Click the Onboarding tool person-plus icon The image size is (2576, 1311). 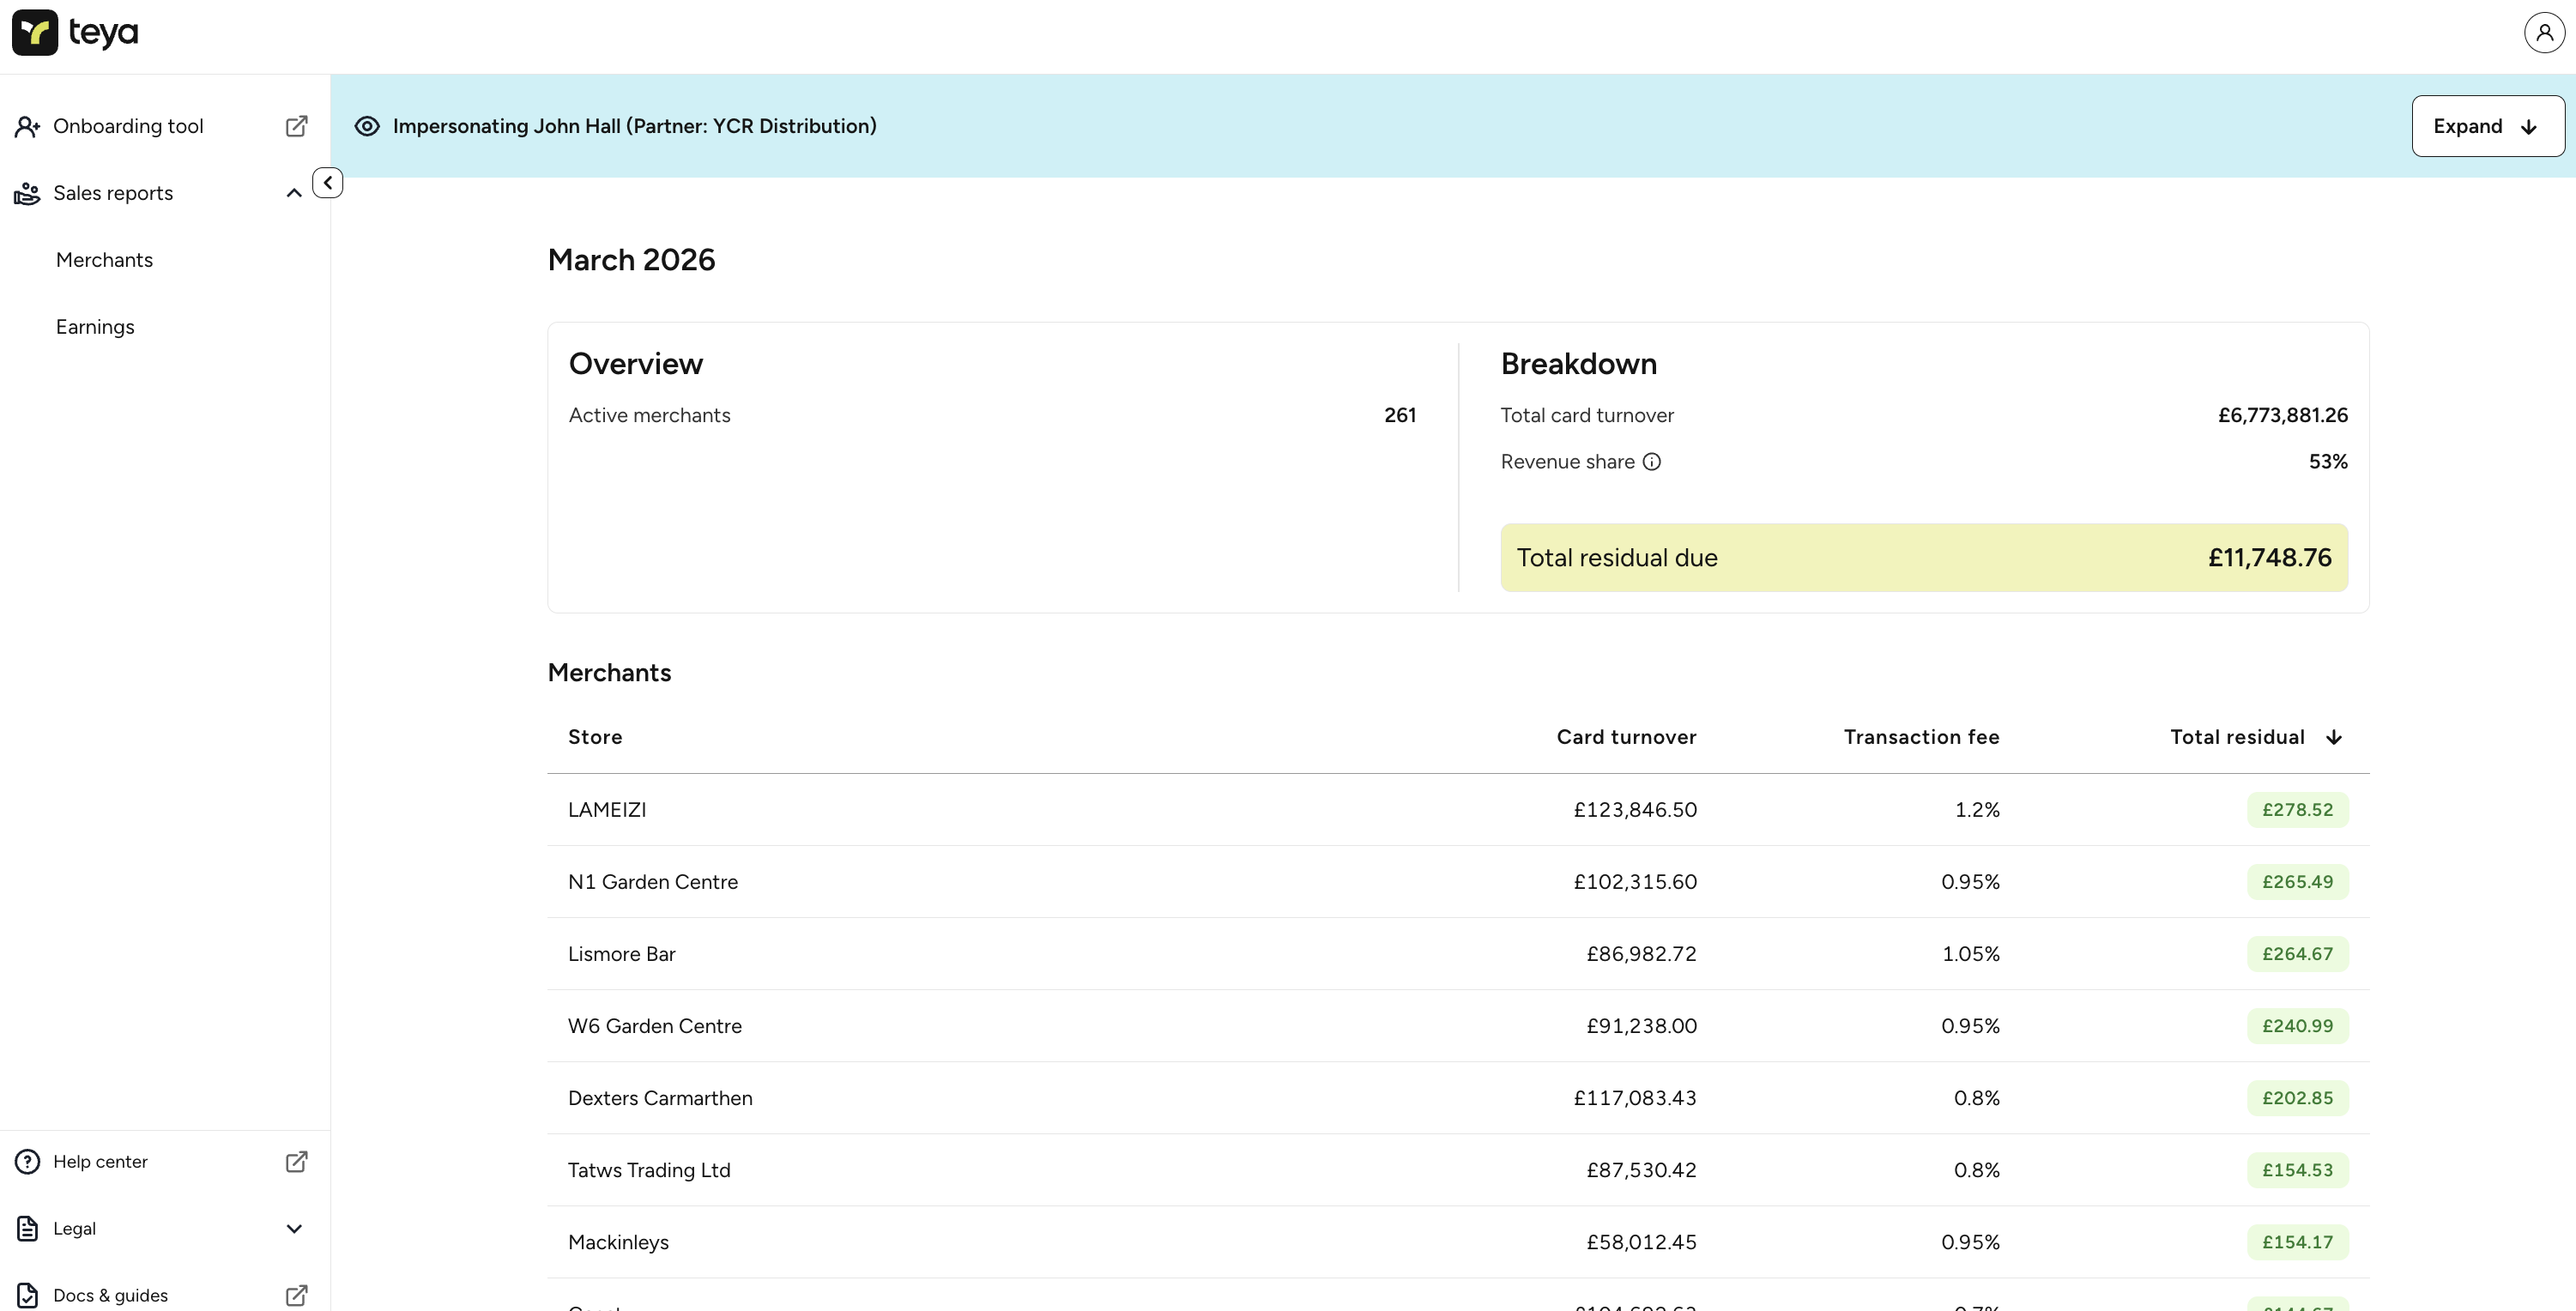[27, 127]
